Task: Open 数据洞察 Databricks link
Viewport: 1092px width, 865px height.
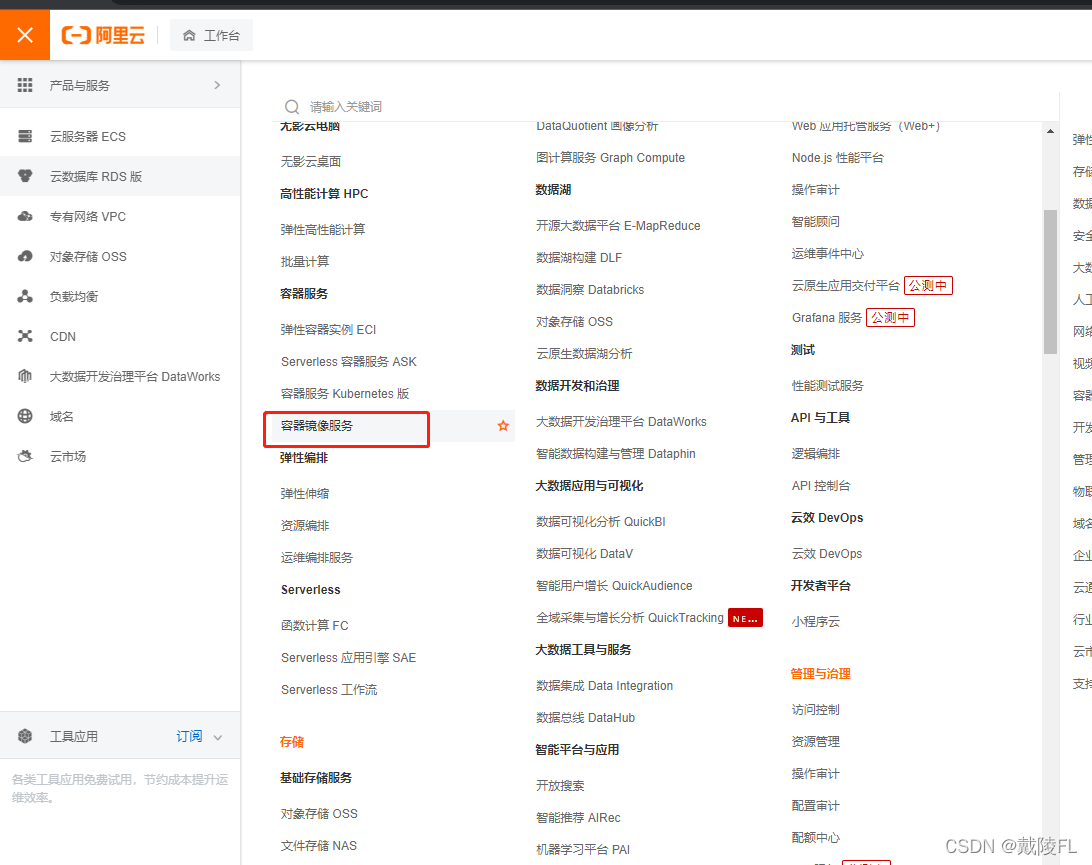Action: coord(590,290)
